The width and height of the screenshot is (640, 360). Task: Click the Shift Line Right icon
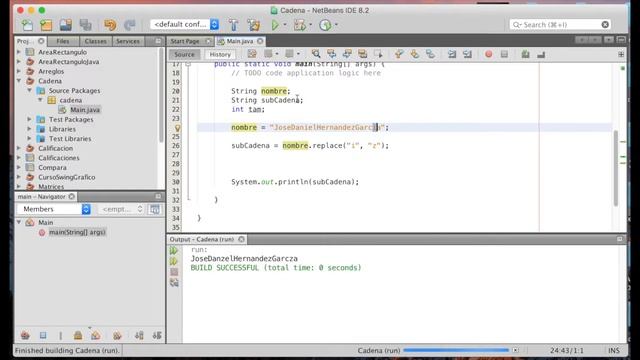[467, 54]
